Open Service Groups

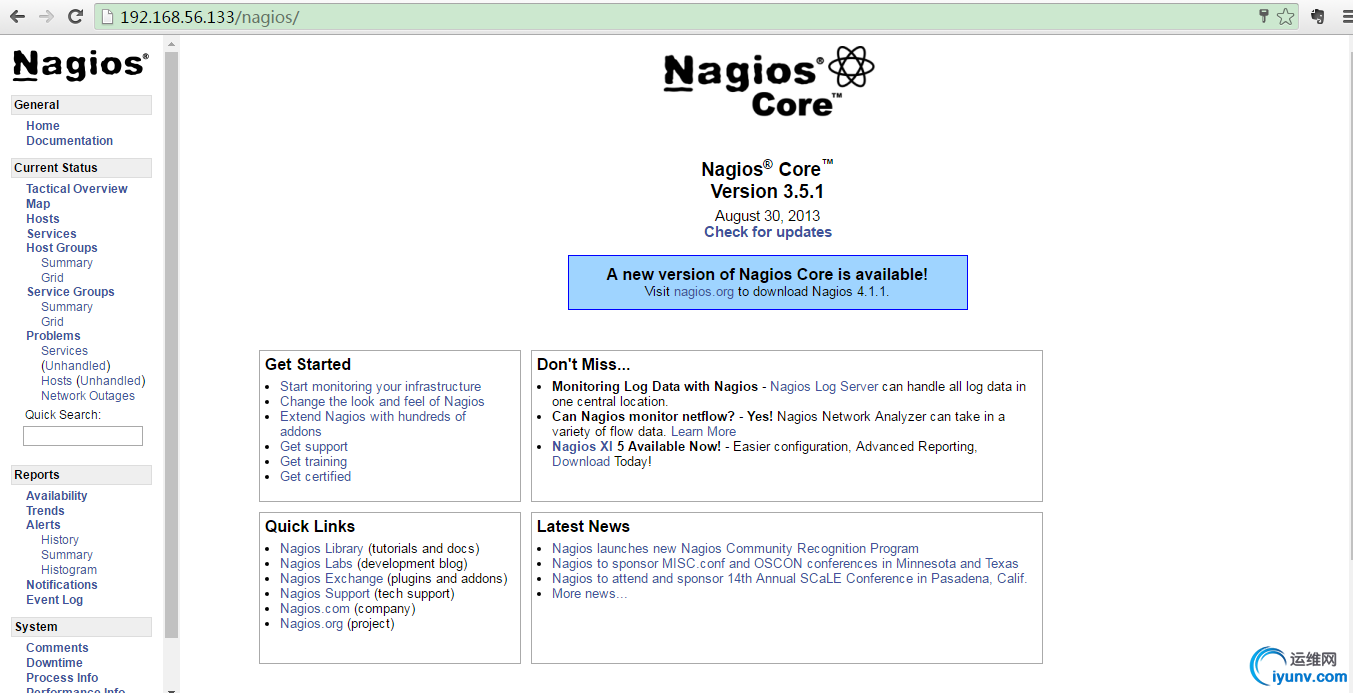(70, 292)
